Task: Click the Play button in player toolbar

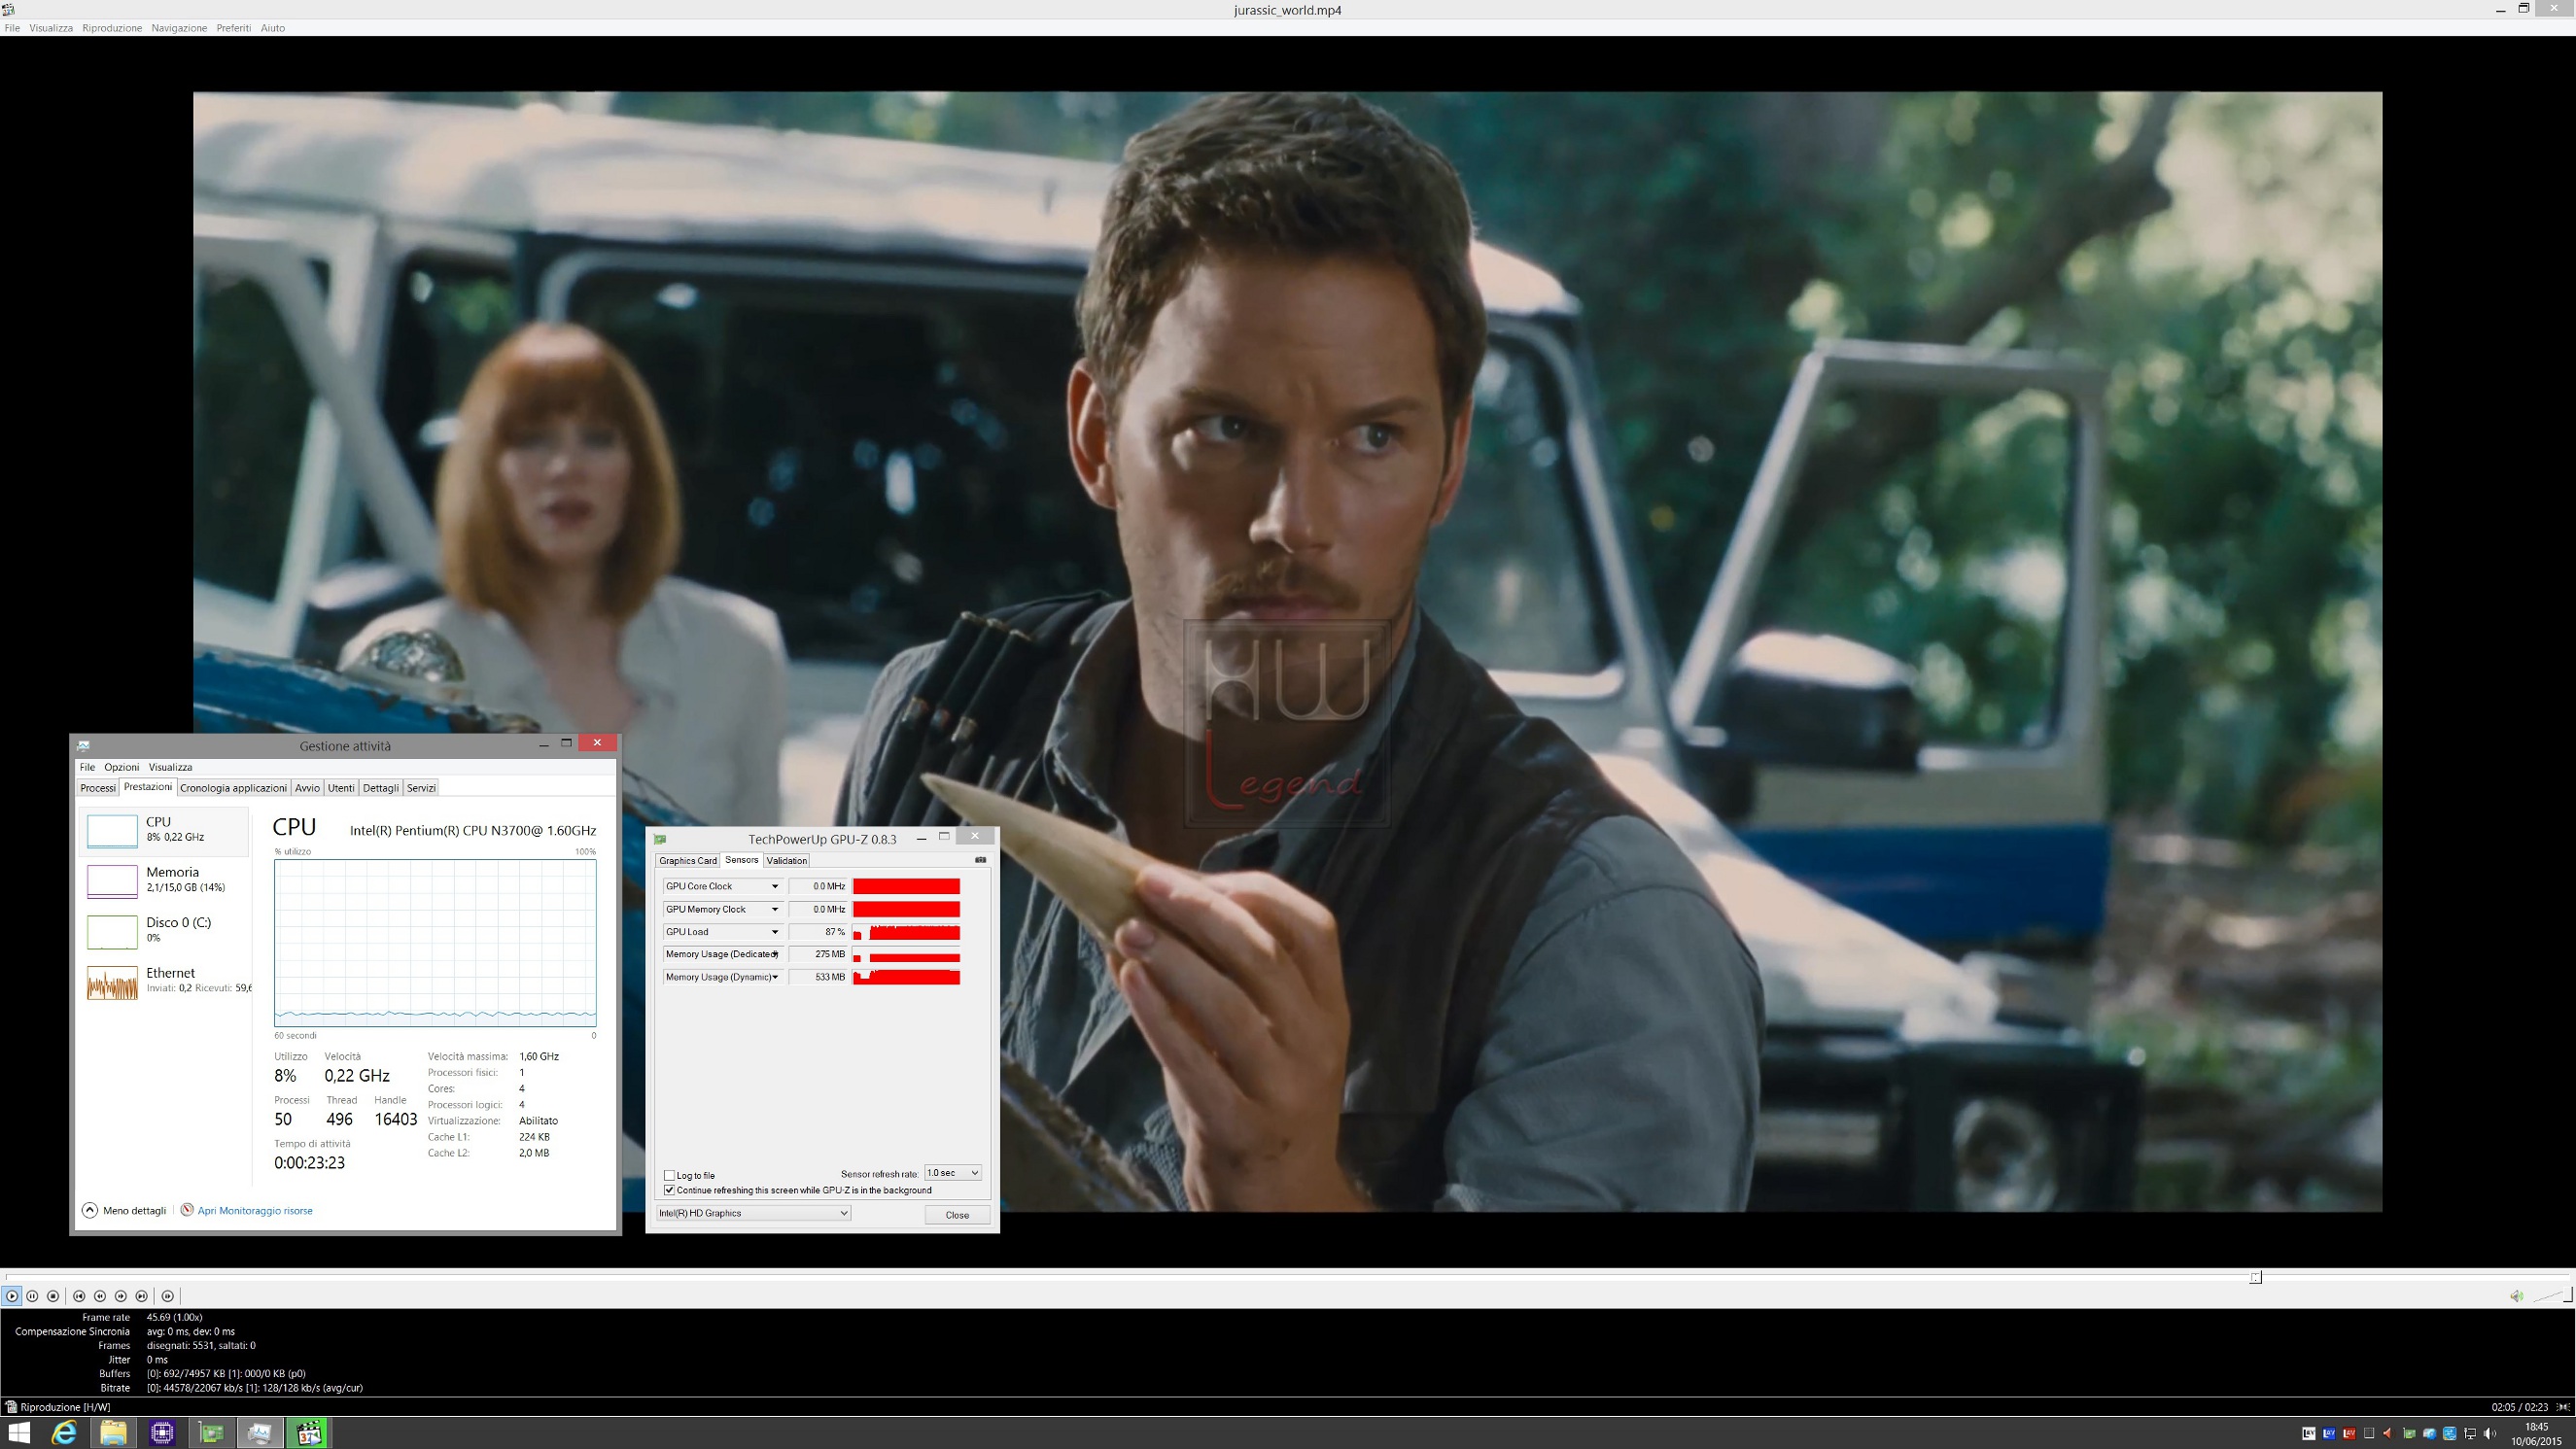Action: (x=12, y=1296)
